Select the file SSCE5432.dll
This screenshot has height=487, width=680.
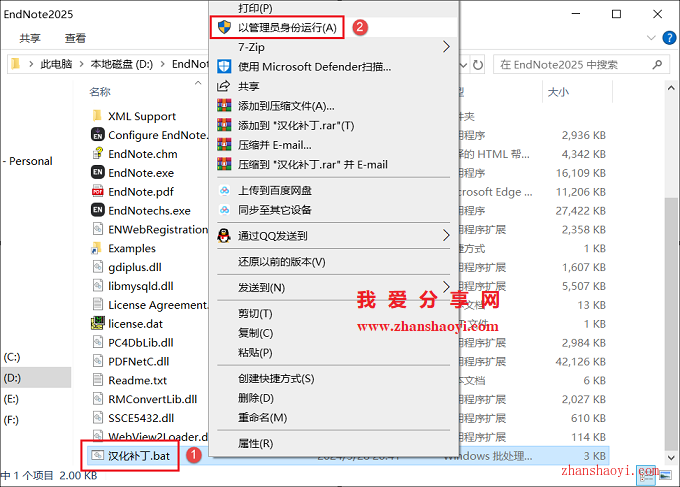point(141,418)
